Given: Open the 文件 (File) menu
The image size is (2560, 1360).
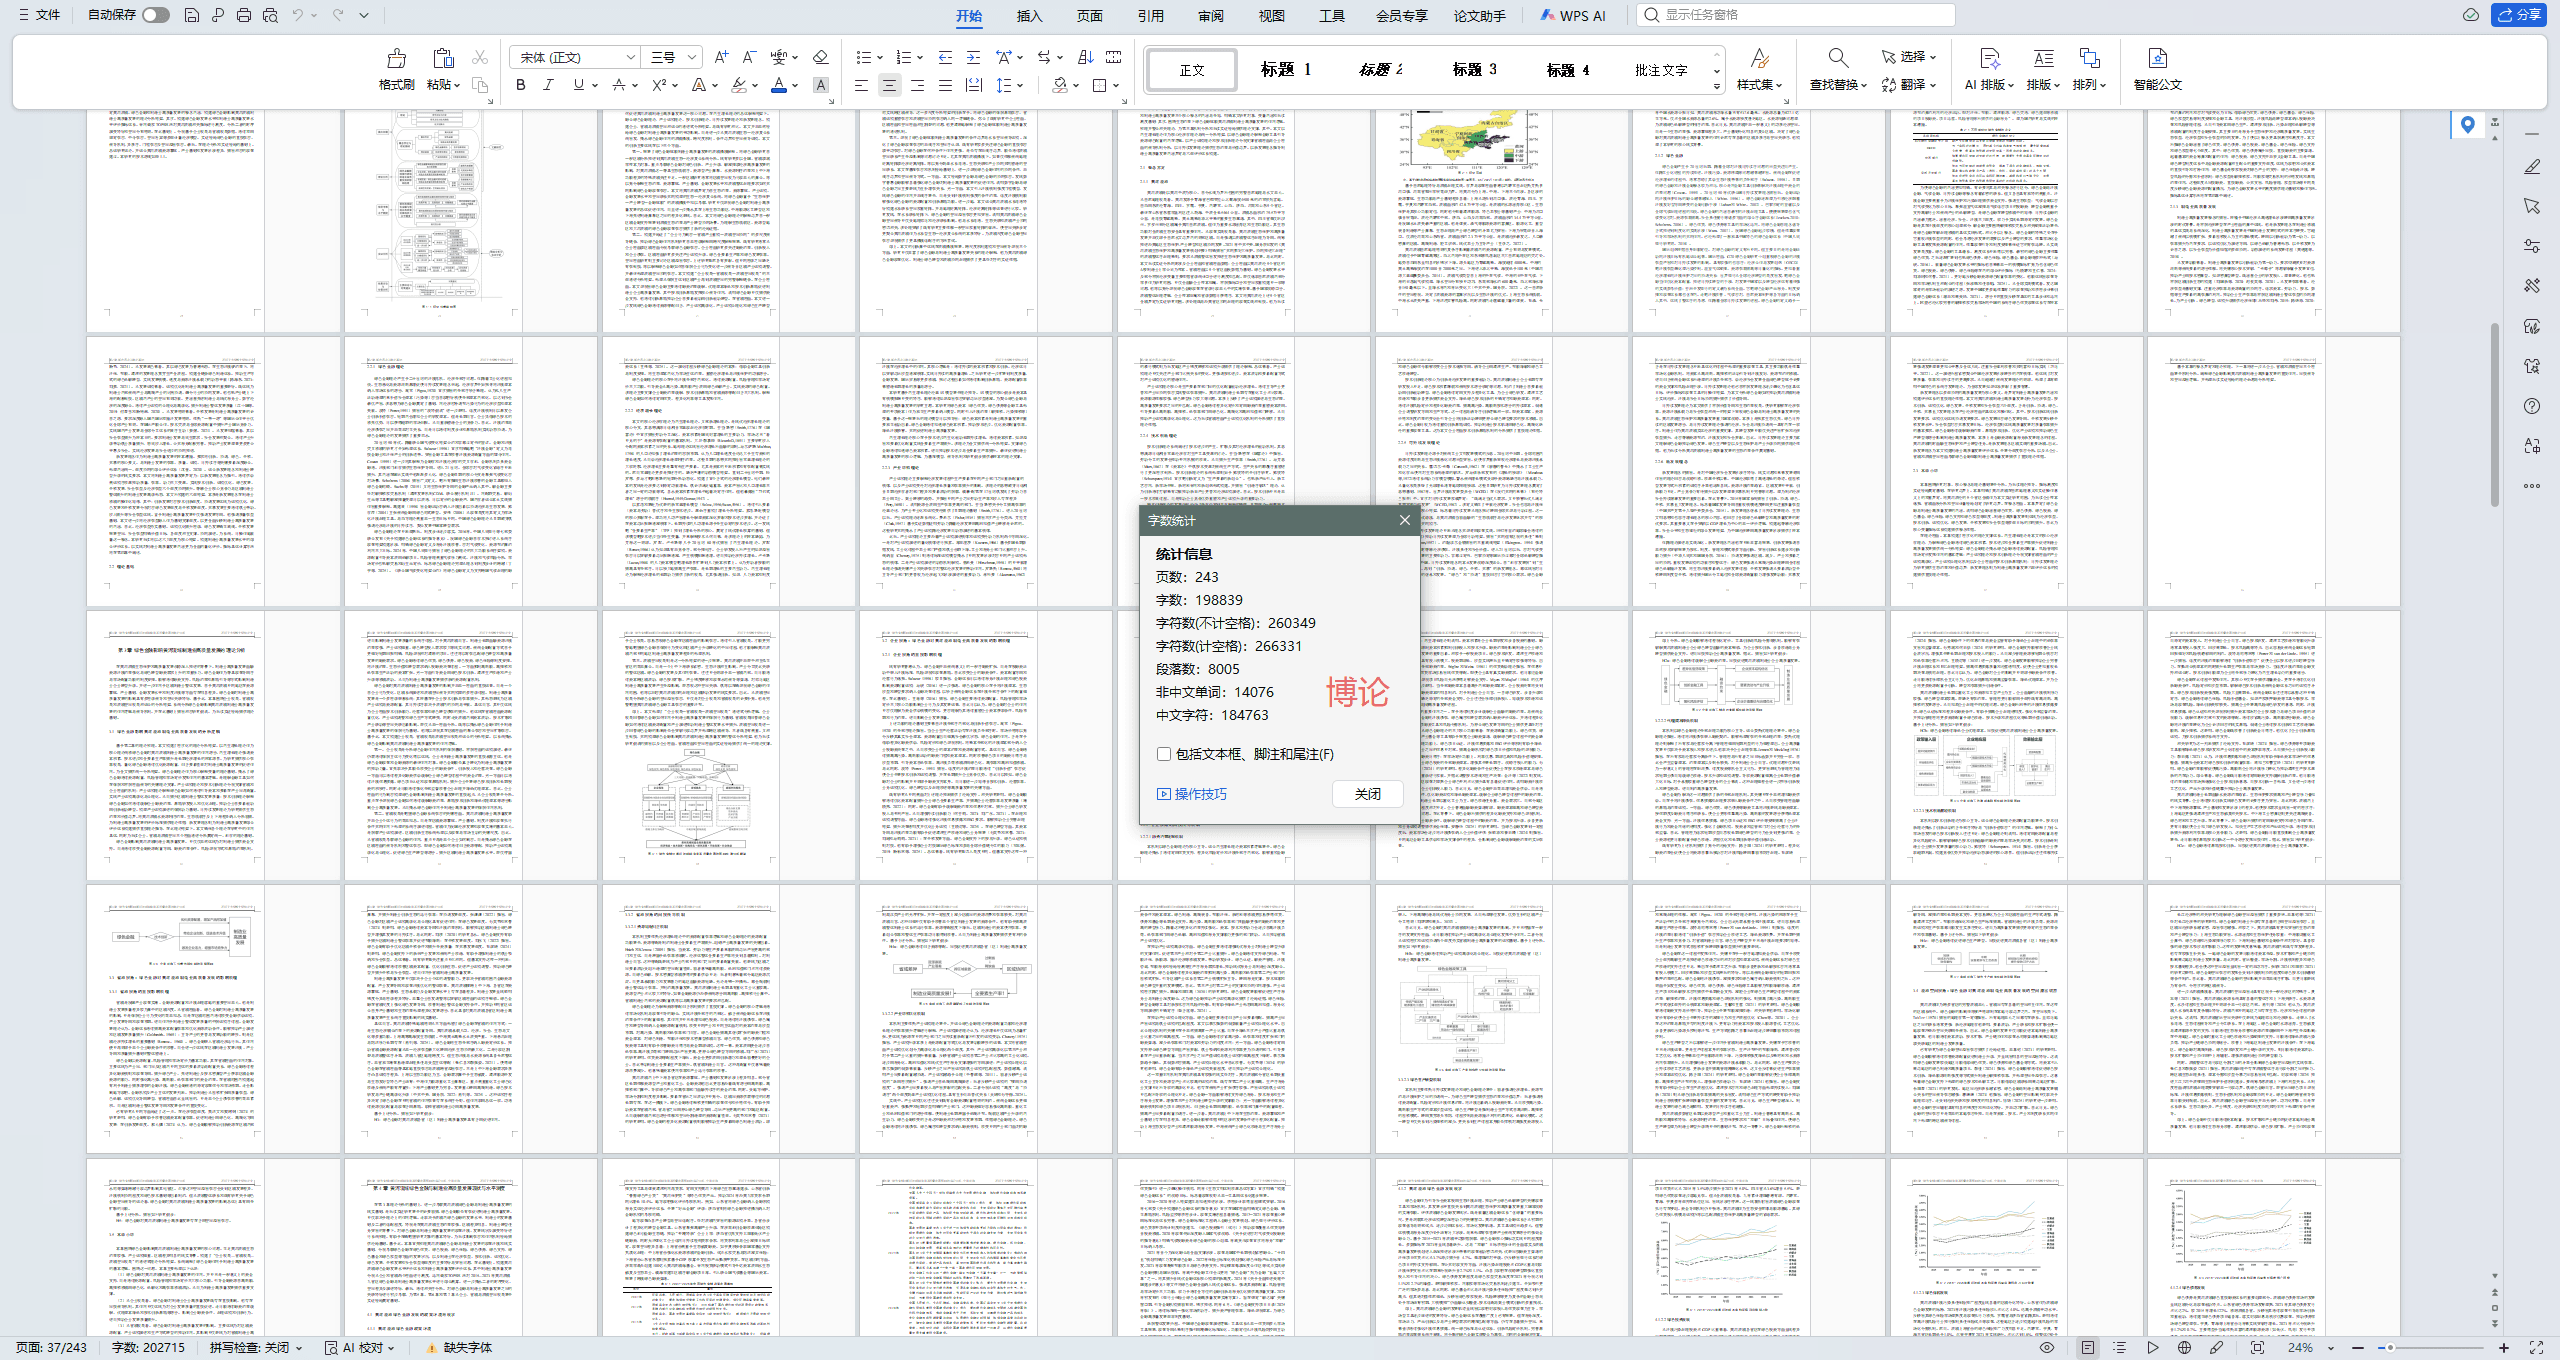Looking at the screenshot, I should click(x=39, y=15).
